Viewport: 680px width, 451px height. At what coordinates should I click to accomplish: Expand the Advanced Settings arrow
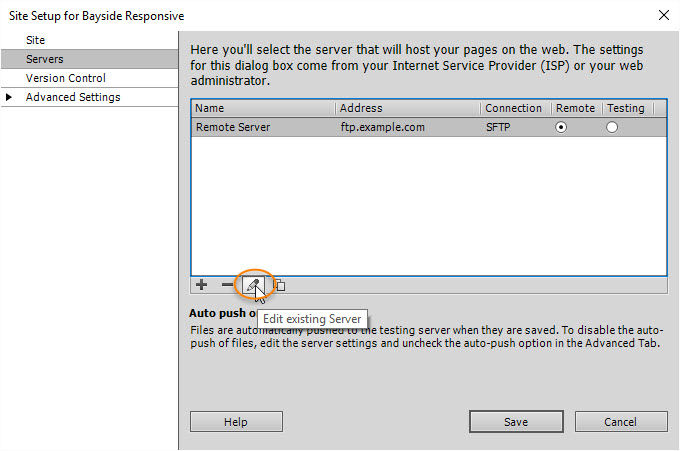click(x=9, y=97)
